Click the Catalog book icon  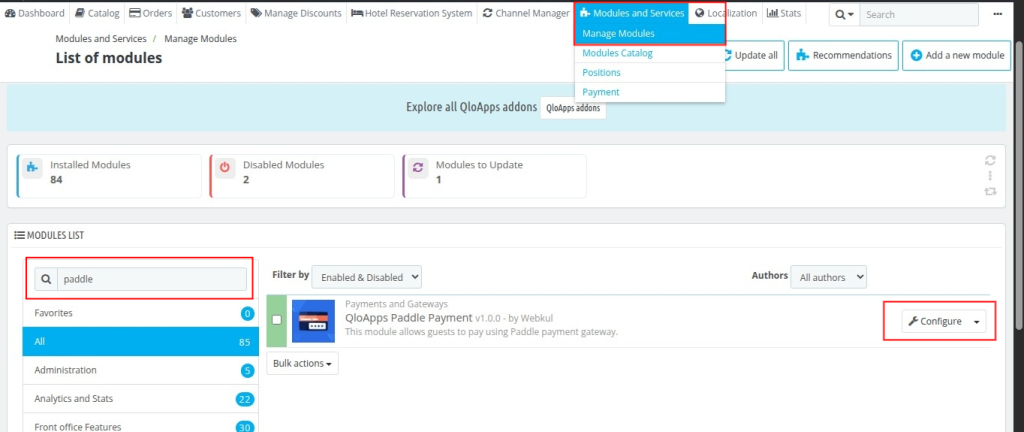[x=80, y=13]
